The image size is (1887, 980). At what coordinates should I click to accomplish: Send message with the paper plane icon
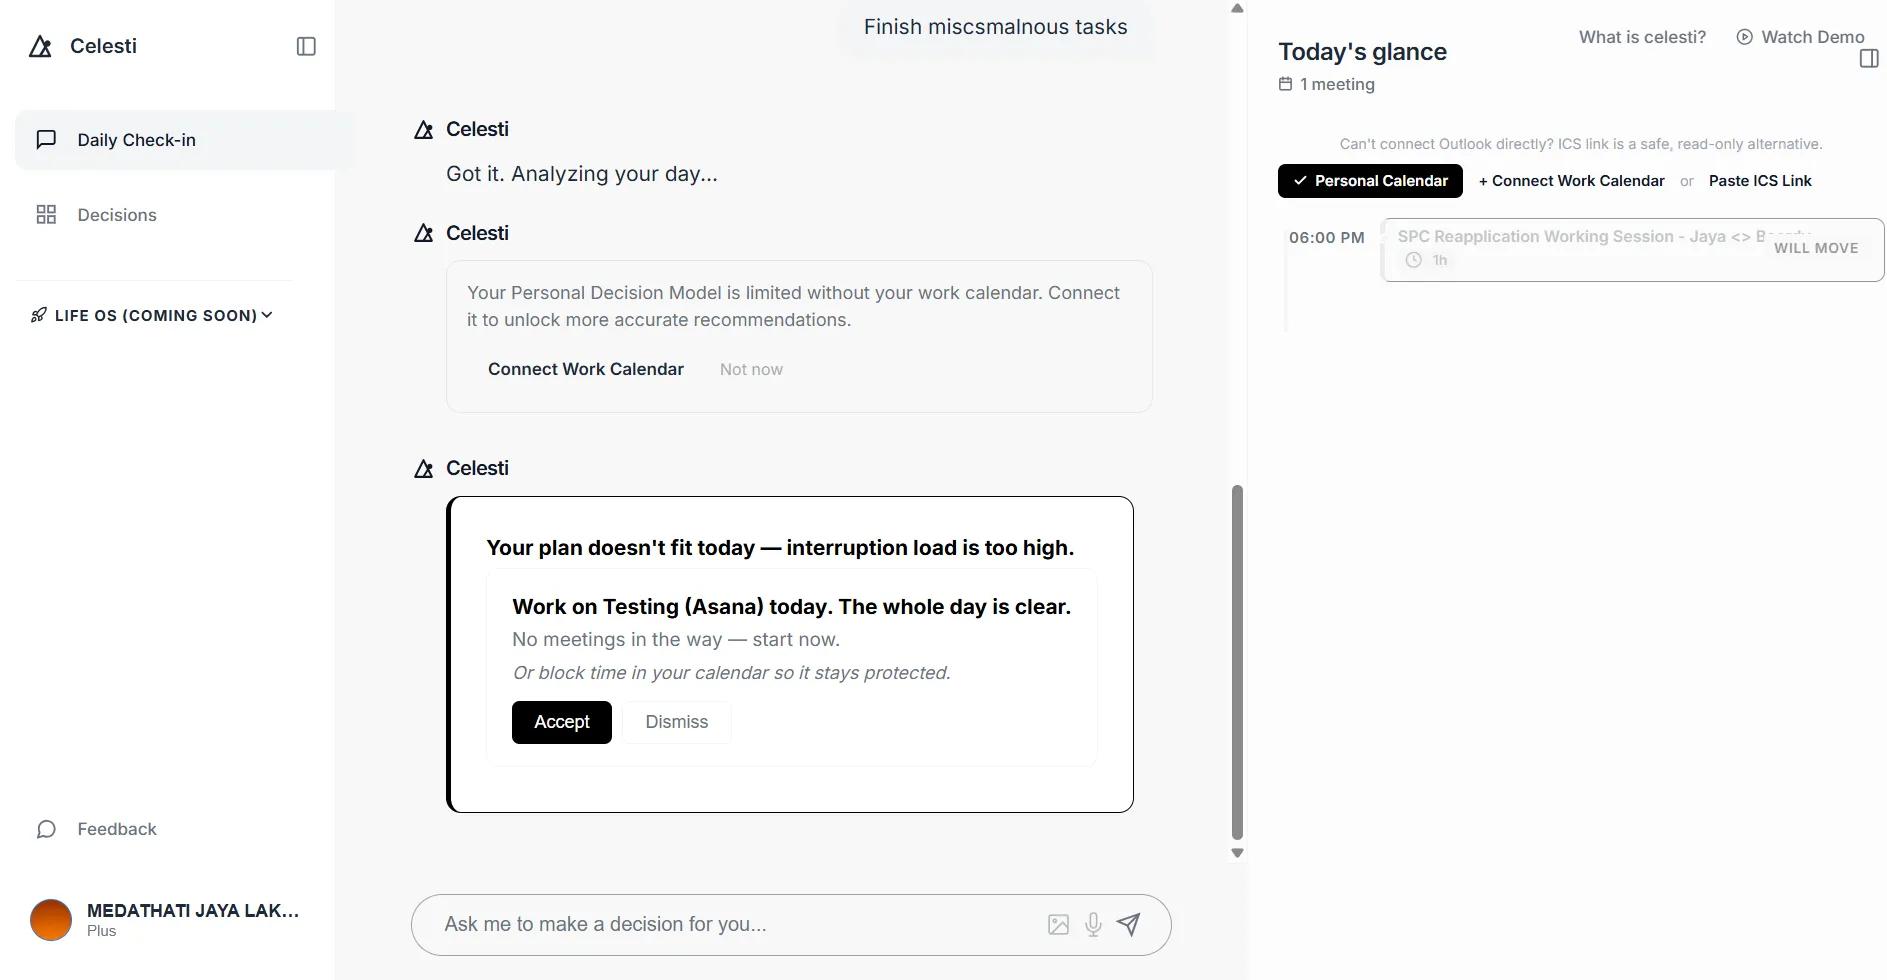[1128, 924]
